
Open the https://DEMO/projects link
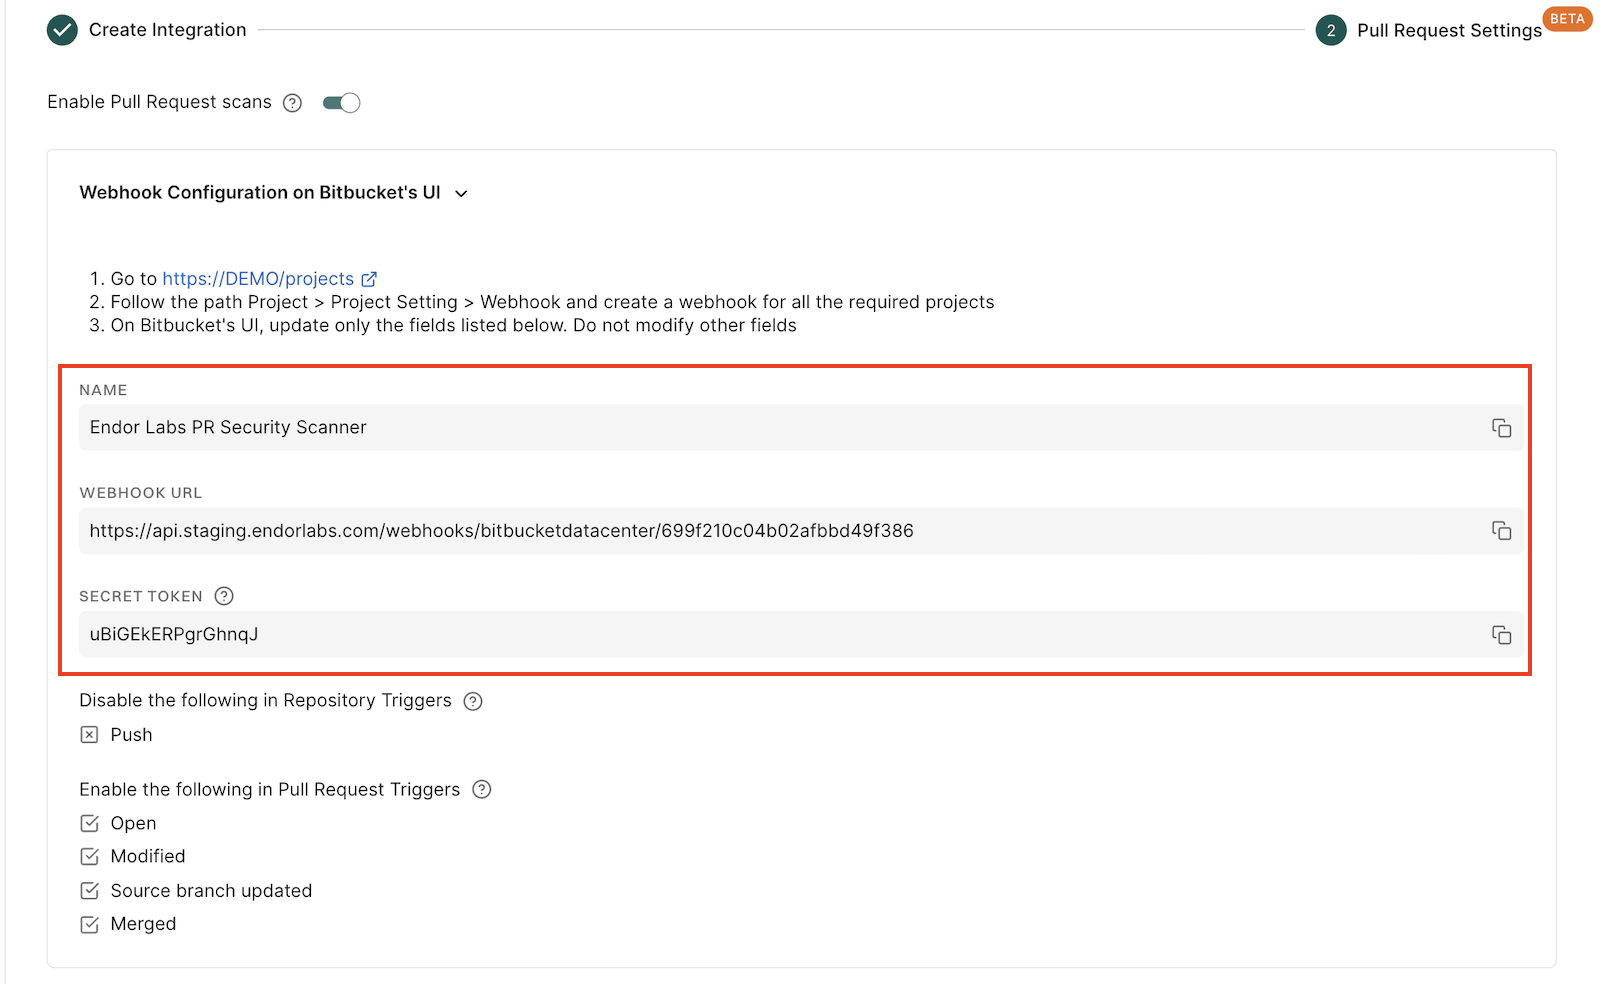(258, 278)
